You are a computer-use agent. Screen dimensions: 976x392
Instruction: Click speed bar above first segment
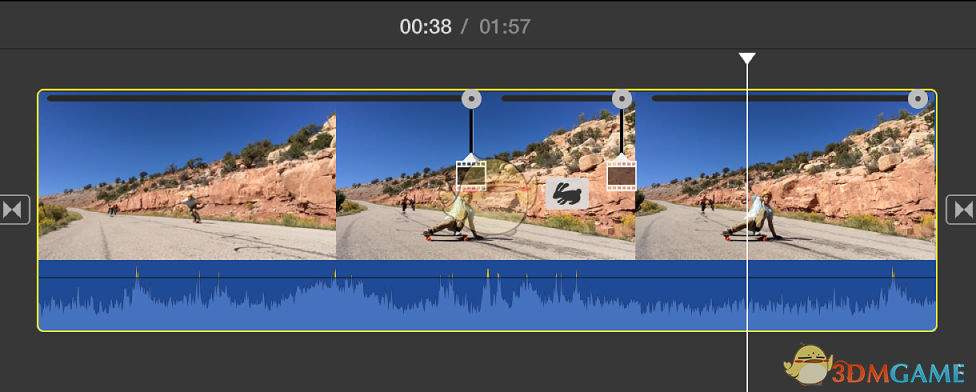(x=254, y=98)
